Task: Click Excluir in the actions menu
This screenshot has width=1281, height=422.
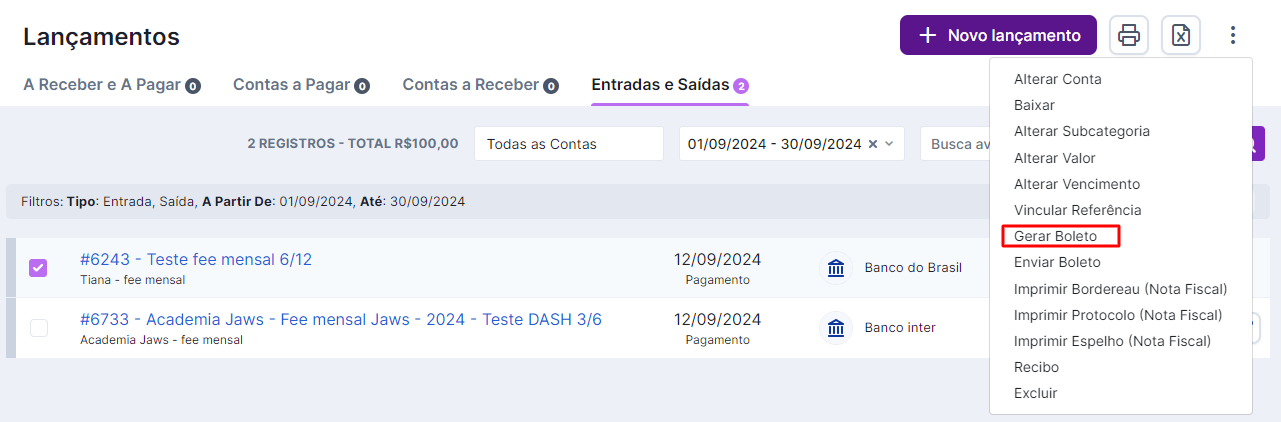Action: [x=1035, y=393]
